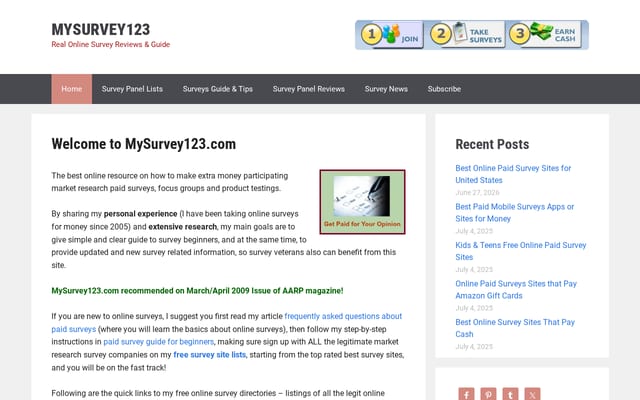Click the bold 'extensive research' text
640x400 pixels.
182,227
